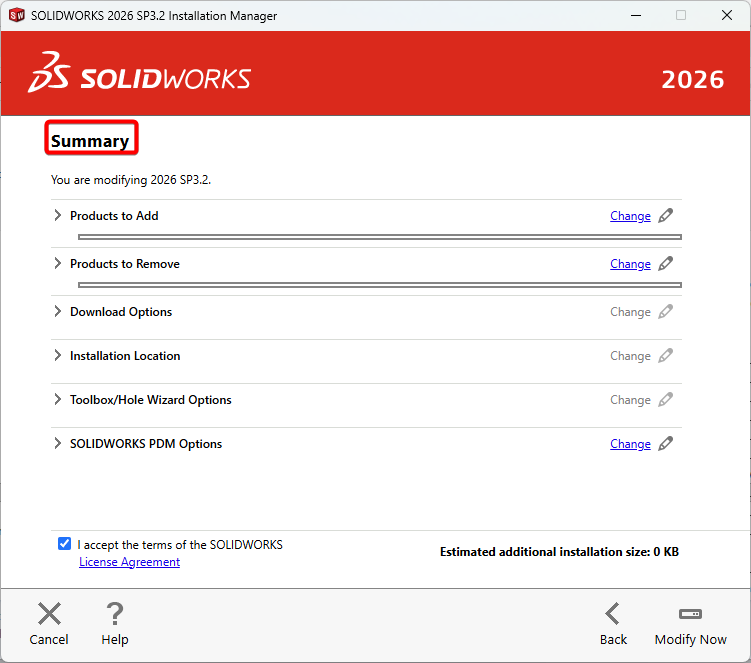Click 'Products to Add' label

(x=114, y=216)
